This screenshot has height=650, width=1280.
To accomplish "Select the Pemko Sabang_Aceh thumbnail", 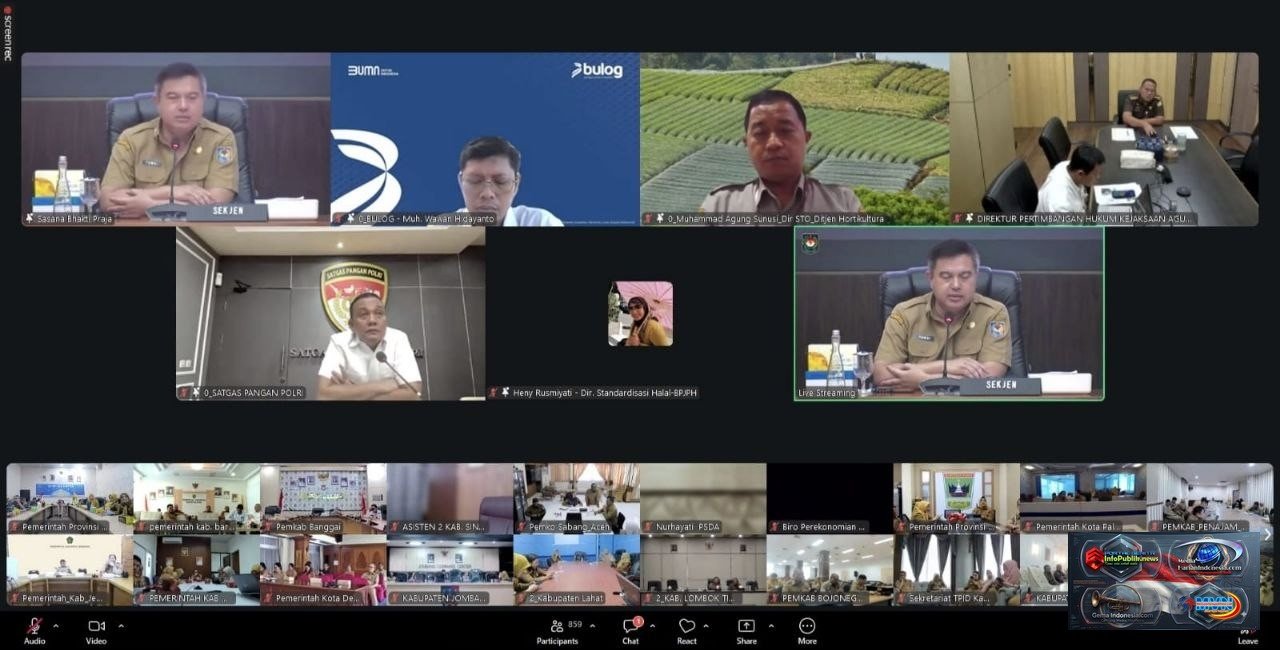I will (x=577, y=498).
